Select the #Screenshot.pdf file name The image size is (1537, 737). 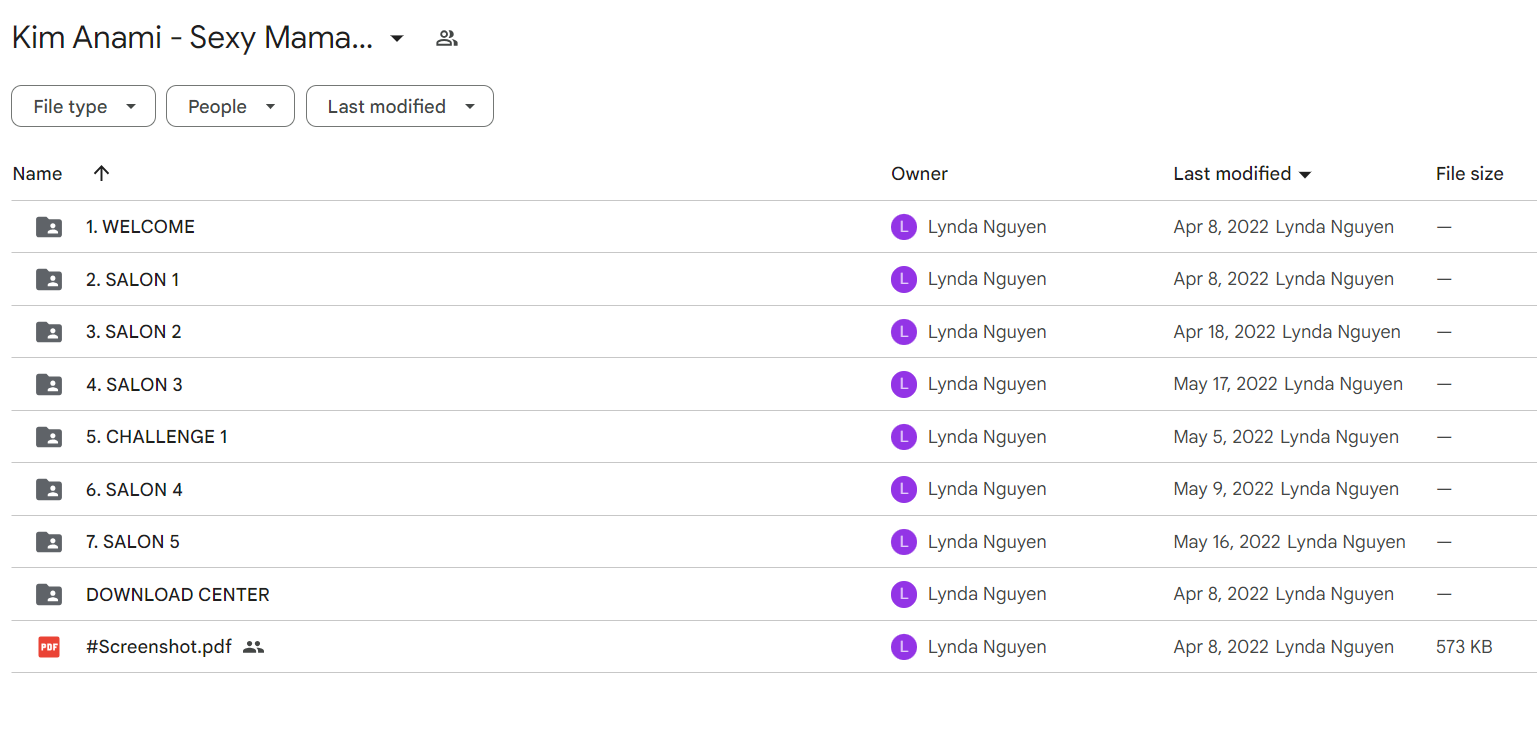159,647
